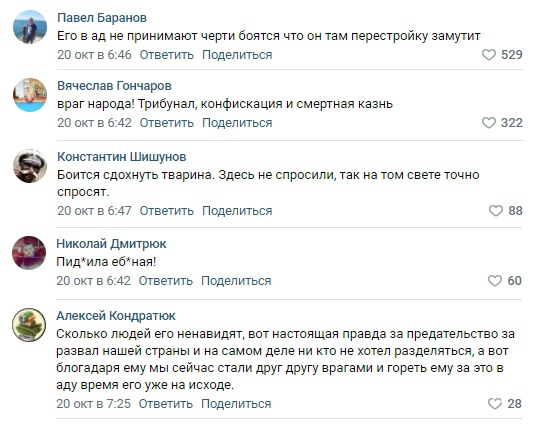Open timestamp 20 окт в 7:25
This screenshot has width=542, height=437.
(94, 403)
